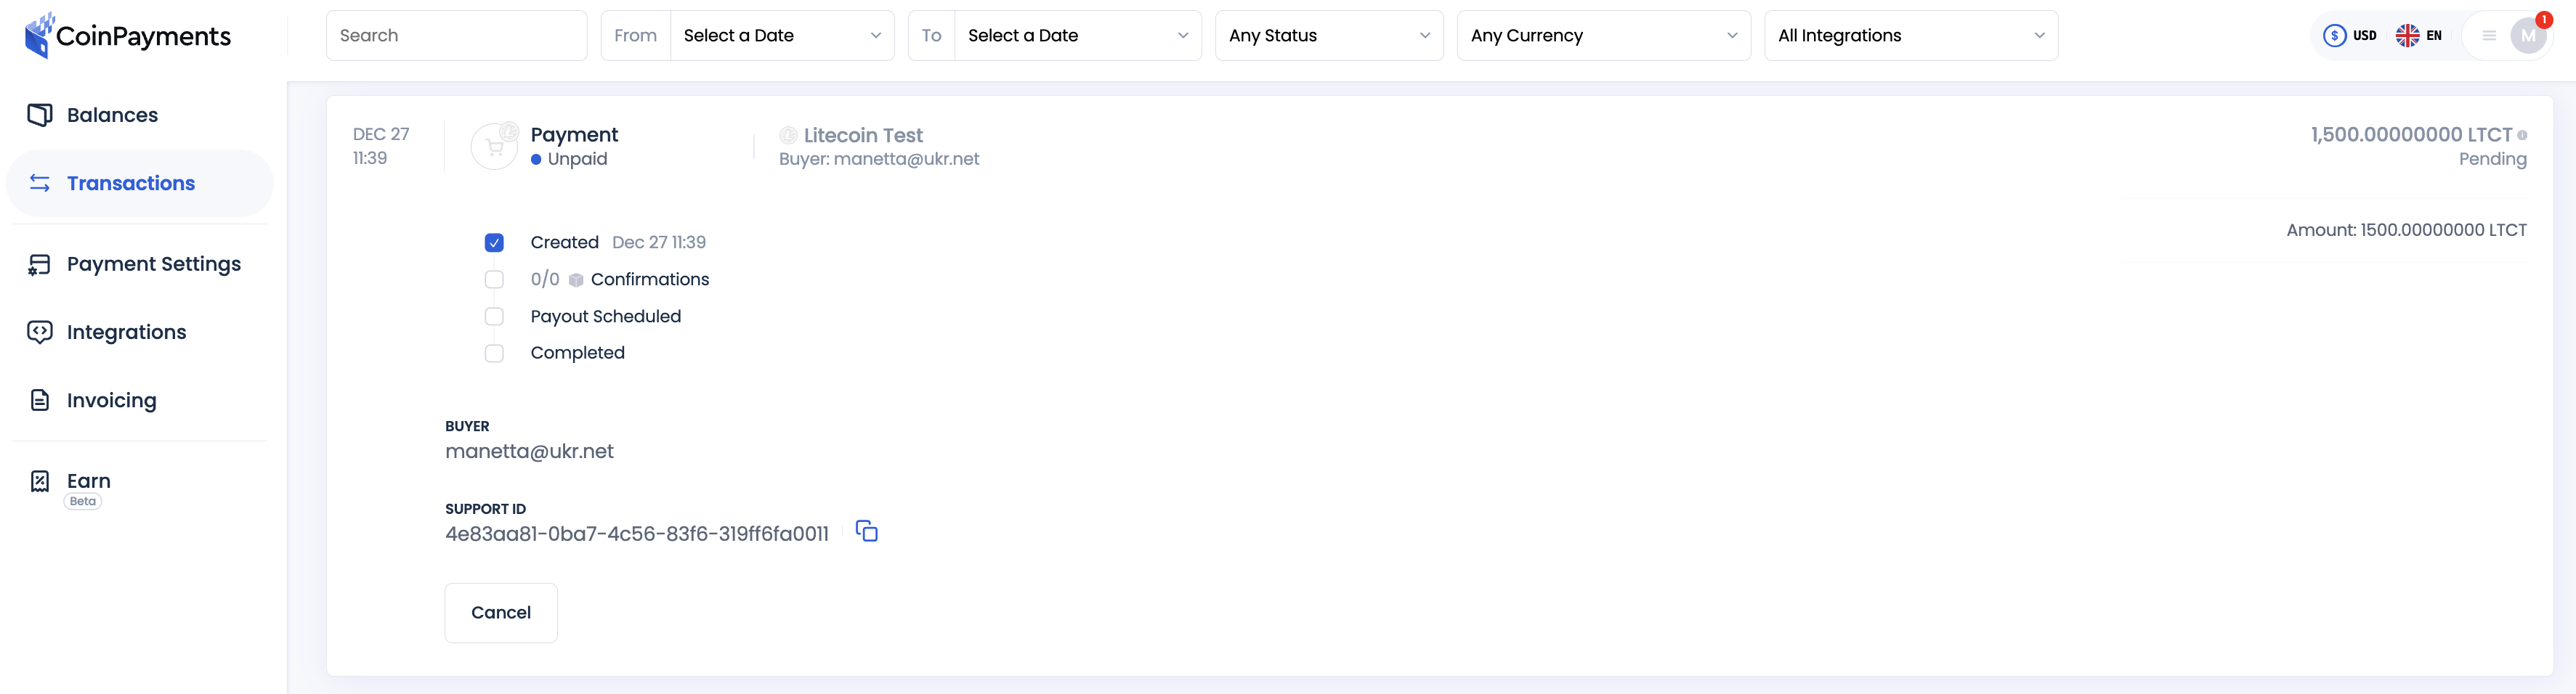
Task: Open the All Integrations dropdown
Action: 1911,35
